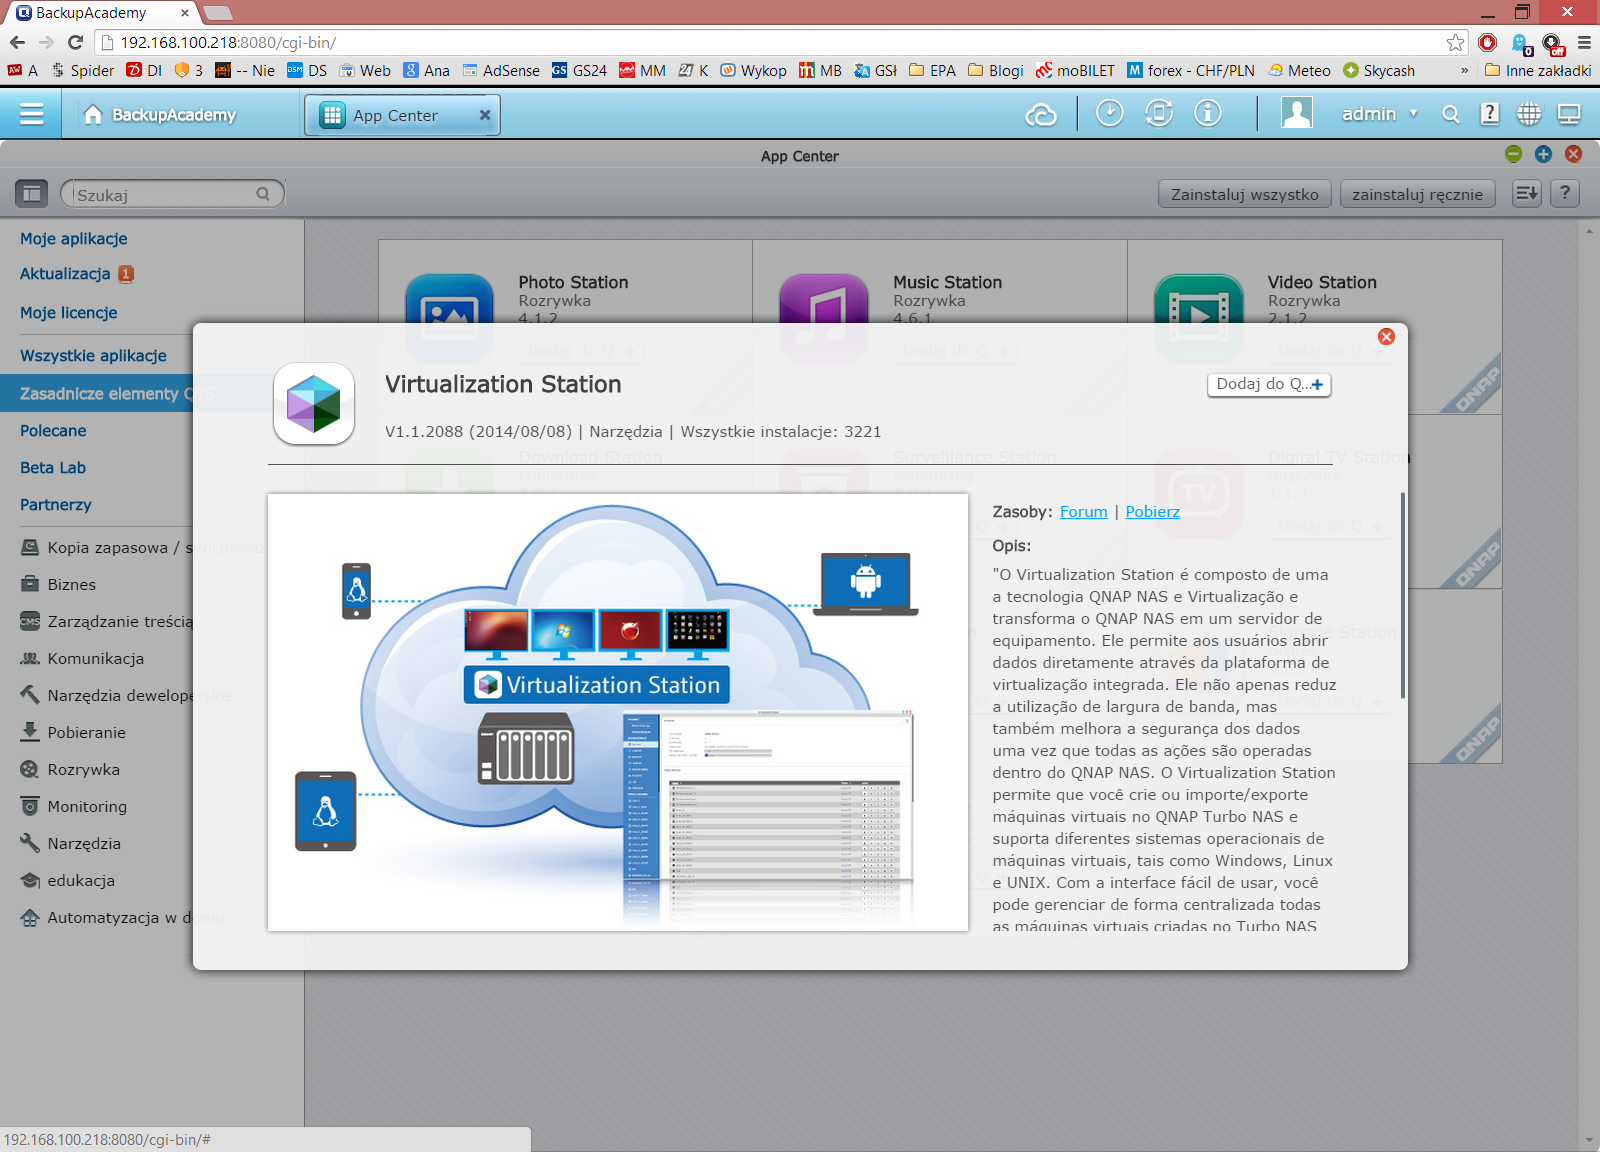
Task: Open Inne zakładki bookmarks folder
Action: click(1538, 70)
